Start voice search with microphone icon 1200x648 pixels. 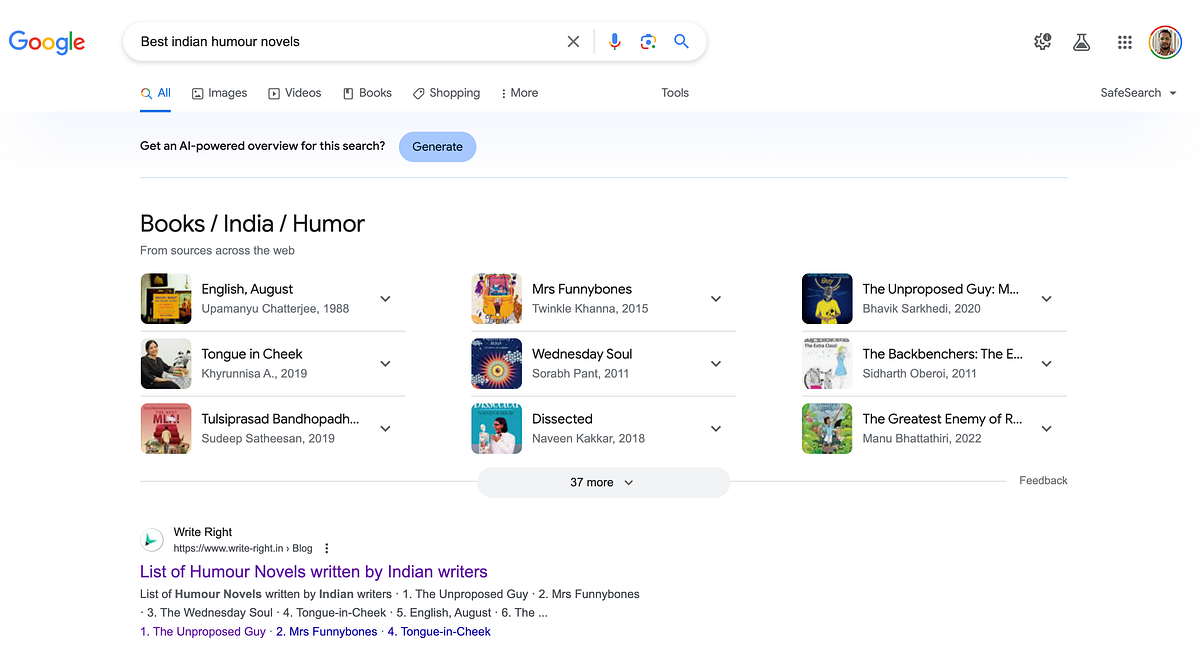[x=615, y=42]
